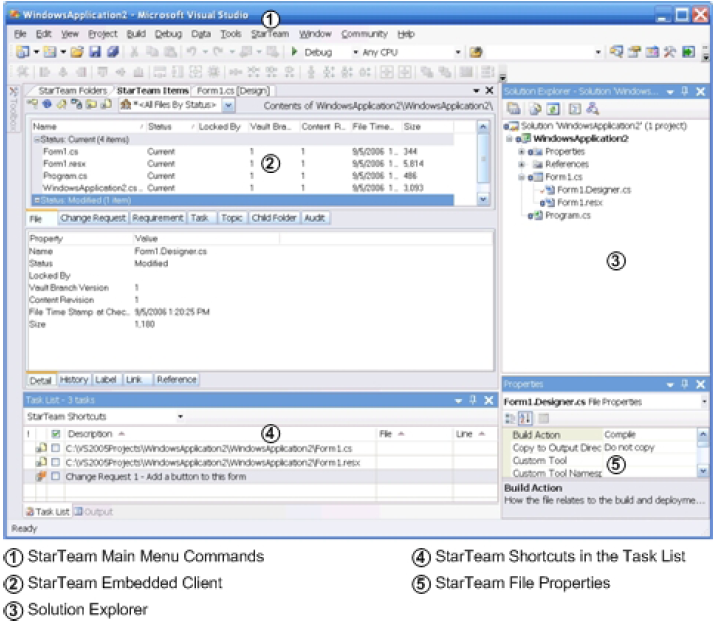This screenshot has height=629, width=713.
Task: Open the Properties object selector dropdown
Action: tap(704, 402)
